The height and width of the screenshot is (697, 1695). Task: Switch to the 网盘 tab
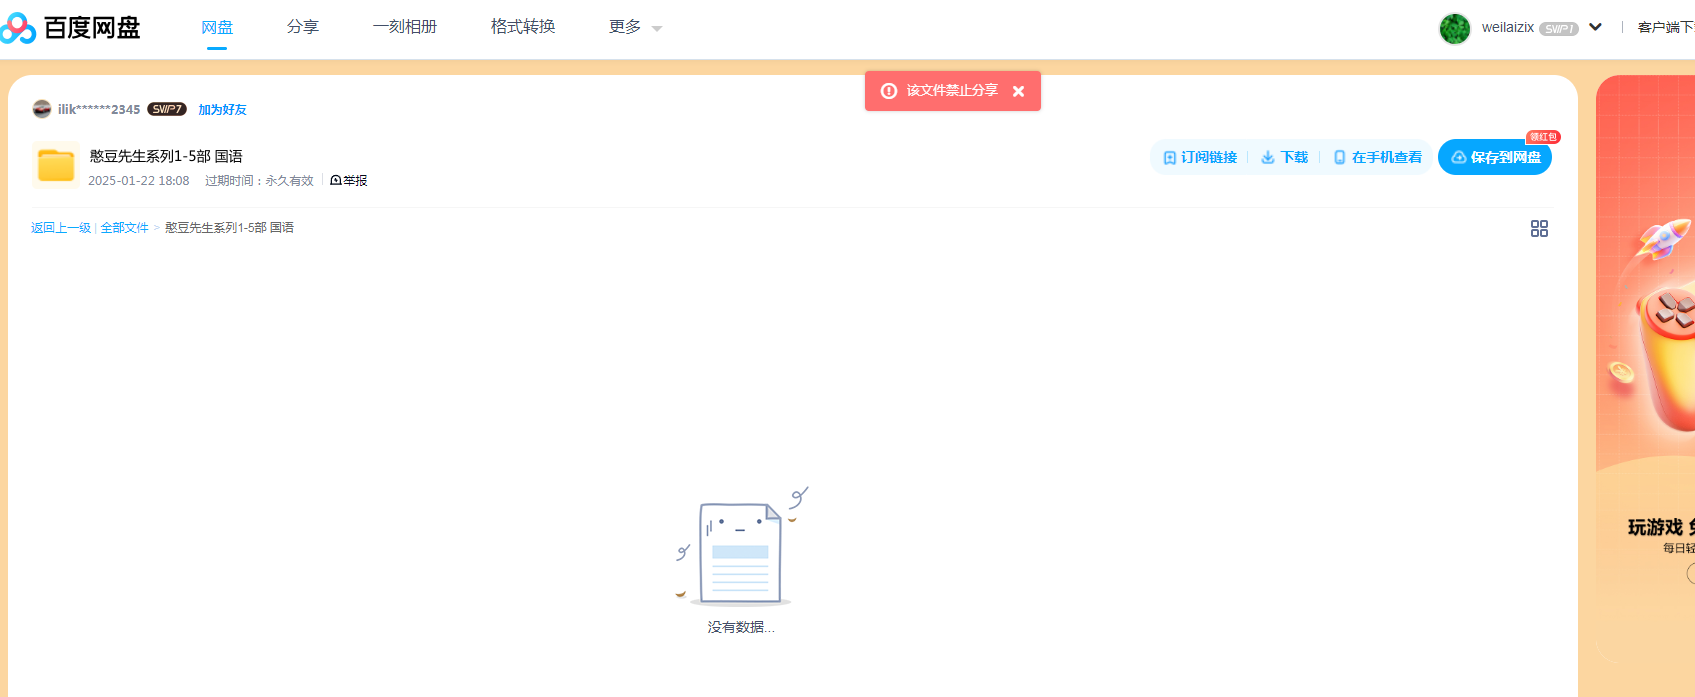pyautogui.click(x=217, y=27)
